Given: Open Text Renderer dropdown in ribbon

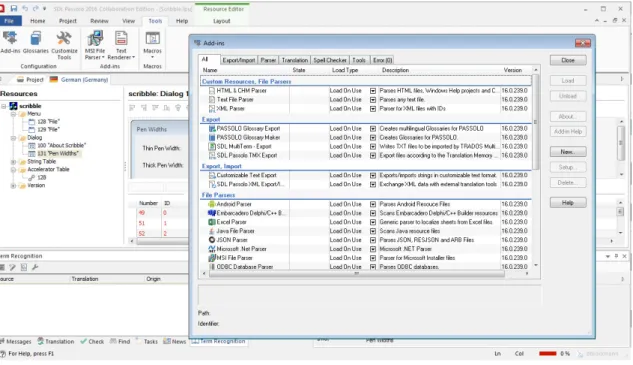Looking at the screenshot, I should 121,54.
